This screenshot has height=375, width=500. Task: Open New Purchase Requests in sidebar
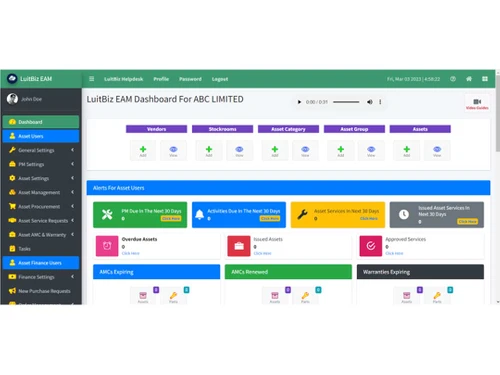point(41,291)
